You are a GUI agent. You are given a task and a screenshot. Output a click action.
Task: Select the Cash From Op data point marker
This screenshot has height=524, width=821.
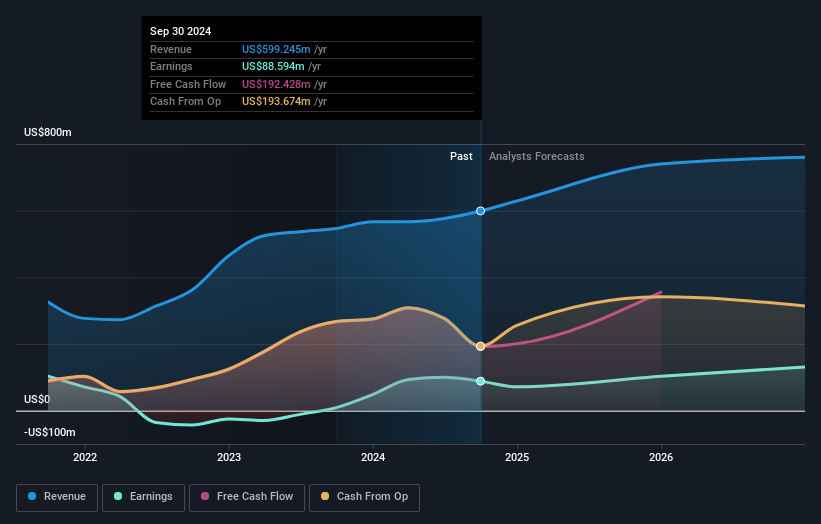tap(480, 346)
